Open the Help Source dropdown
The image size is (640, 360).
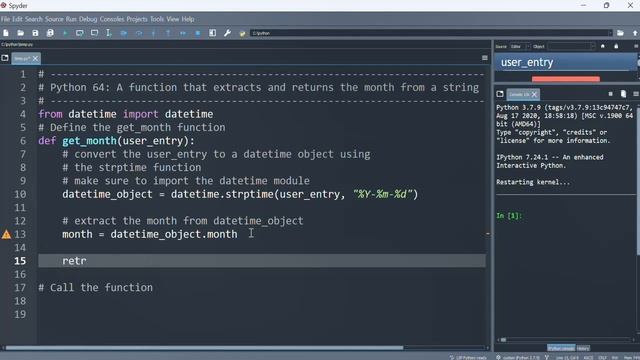pos(520,46)
